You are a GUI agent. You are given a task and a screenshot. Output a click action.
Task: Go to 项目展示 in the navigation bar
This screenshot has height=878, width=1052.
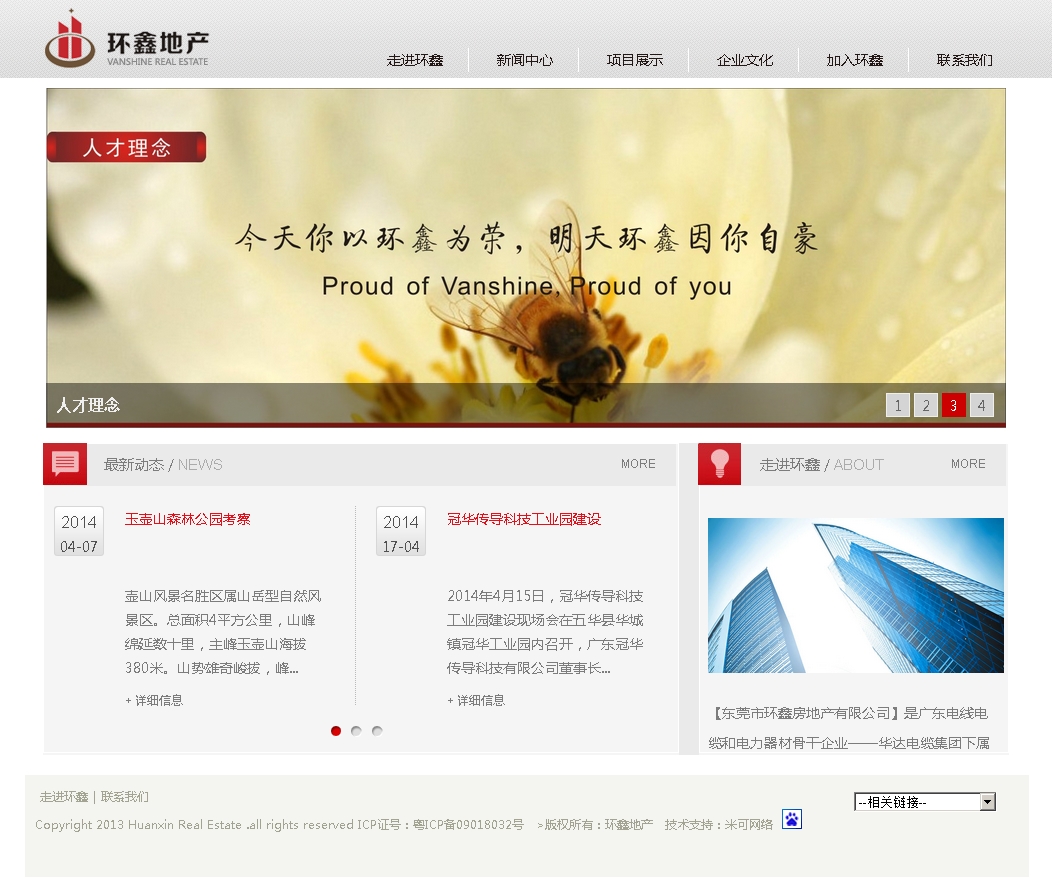coord(635,60)
